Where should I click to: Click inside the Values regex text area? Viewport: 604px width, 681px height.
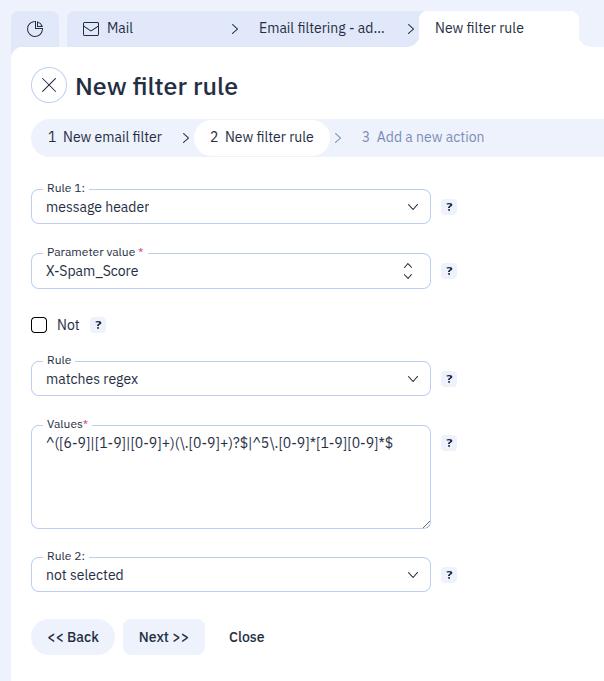(231, 477)
